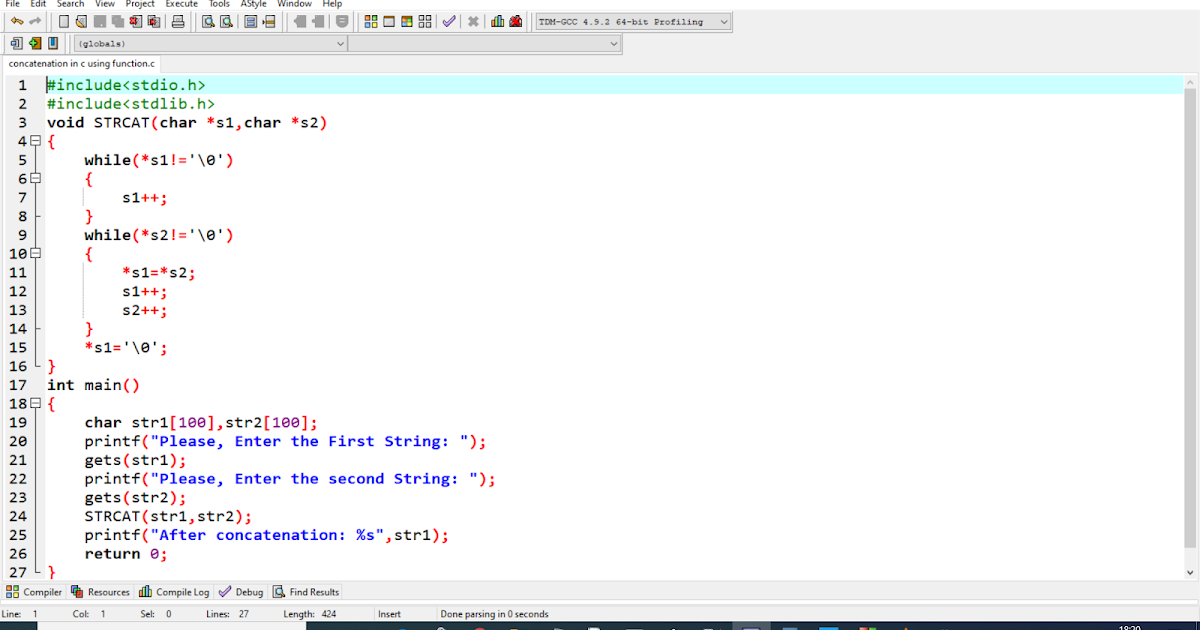
Task: Undo the last edit
Action: pyautogui.click(x=16, y=21)
